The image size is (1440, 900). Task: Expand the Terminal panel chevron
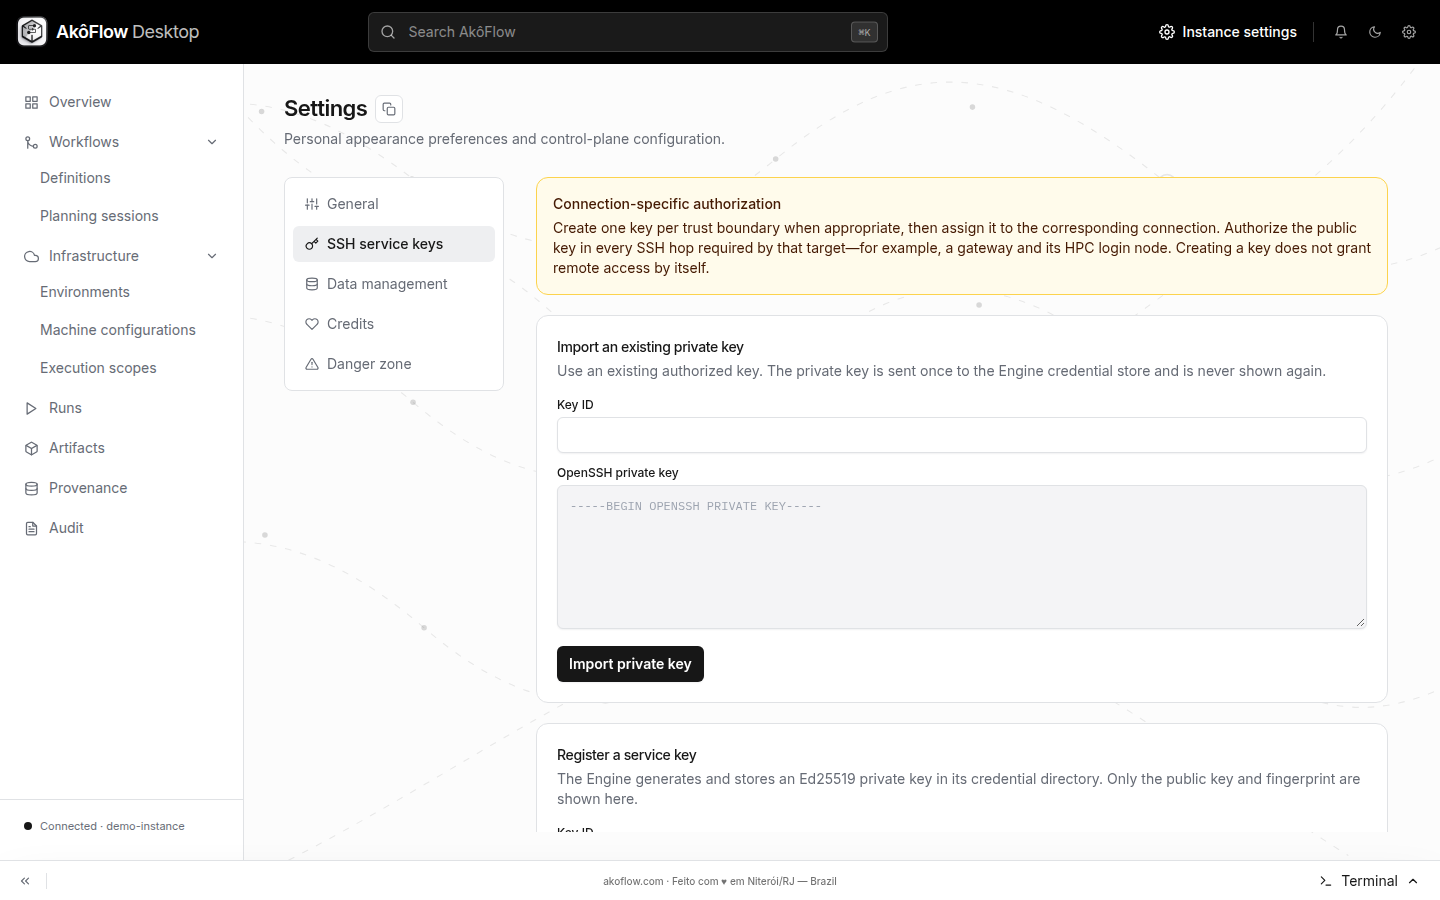click(x=1413, y=881)
